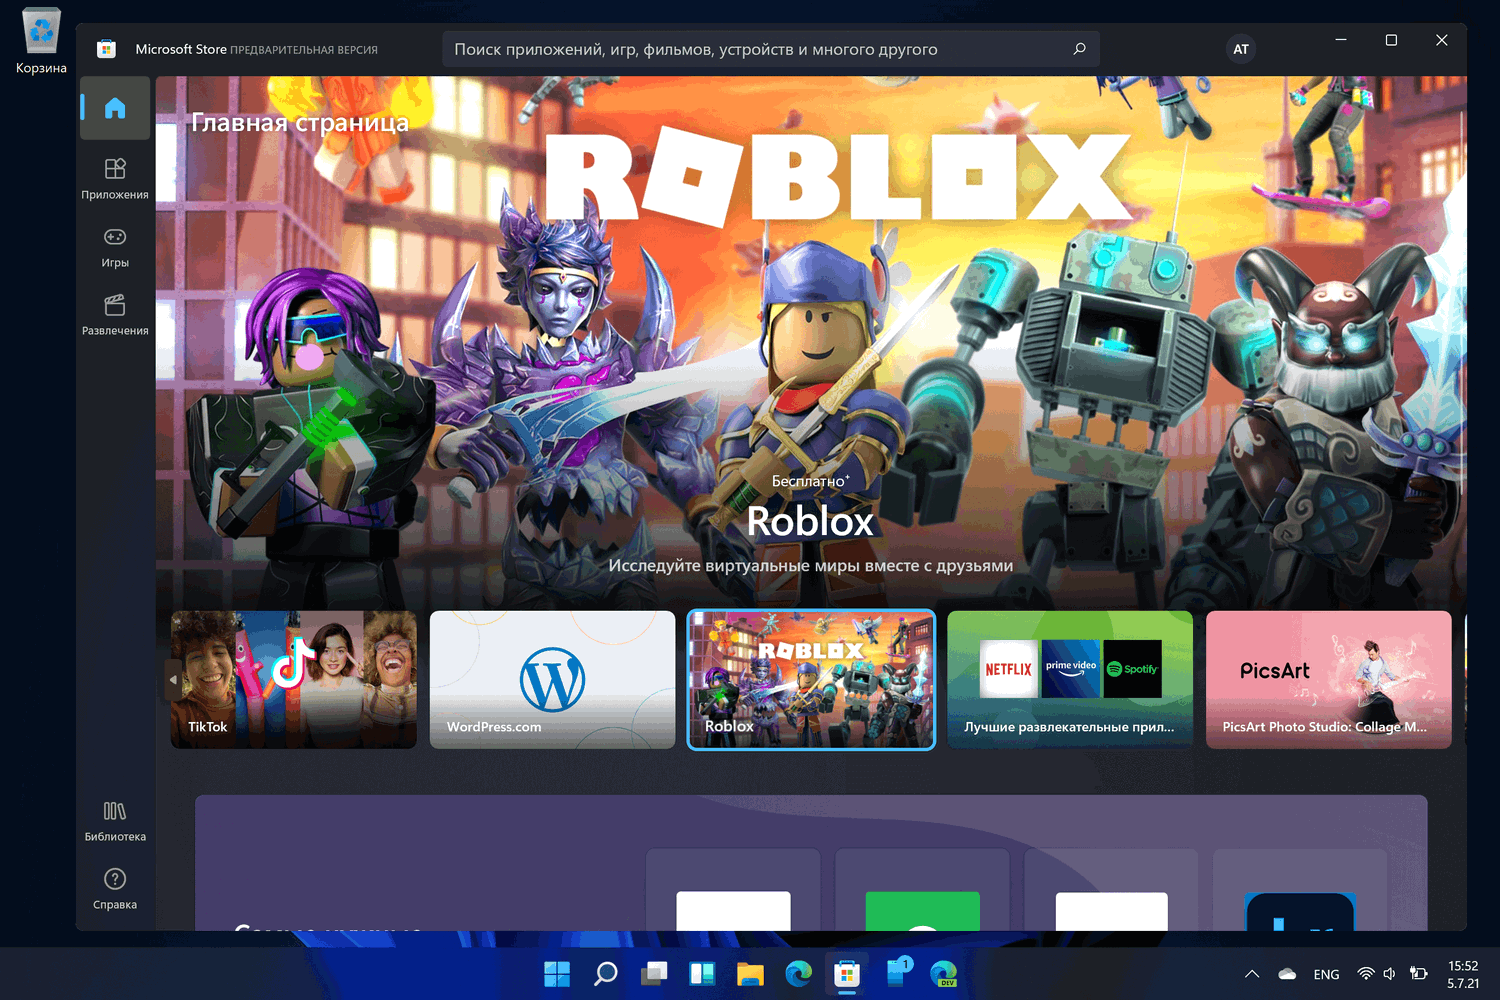Open the taskbar app with notification badge 1
Viewport: 1500px width, 1000px height.
tap(896, 974)
